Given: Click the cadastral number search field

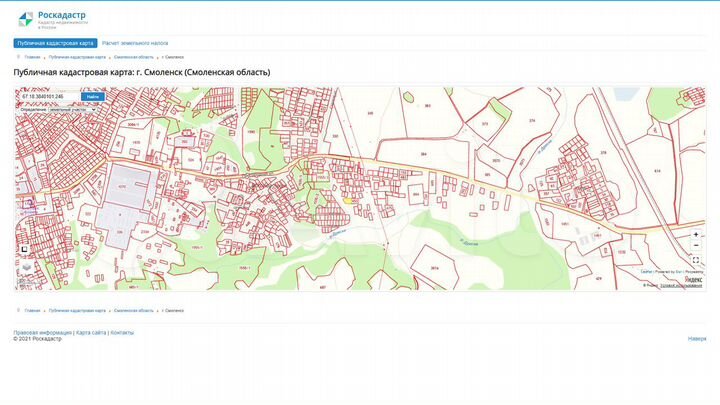Looking at the screenshot, I should coord(48,97).
